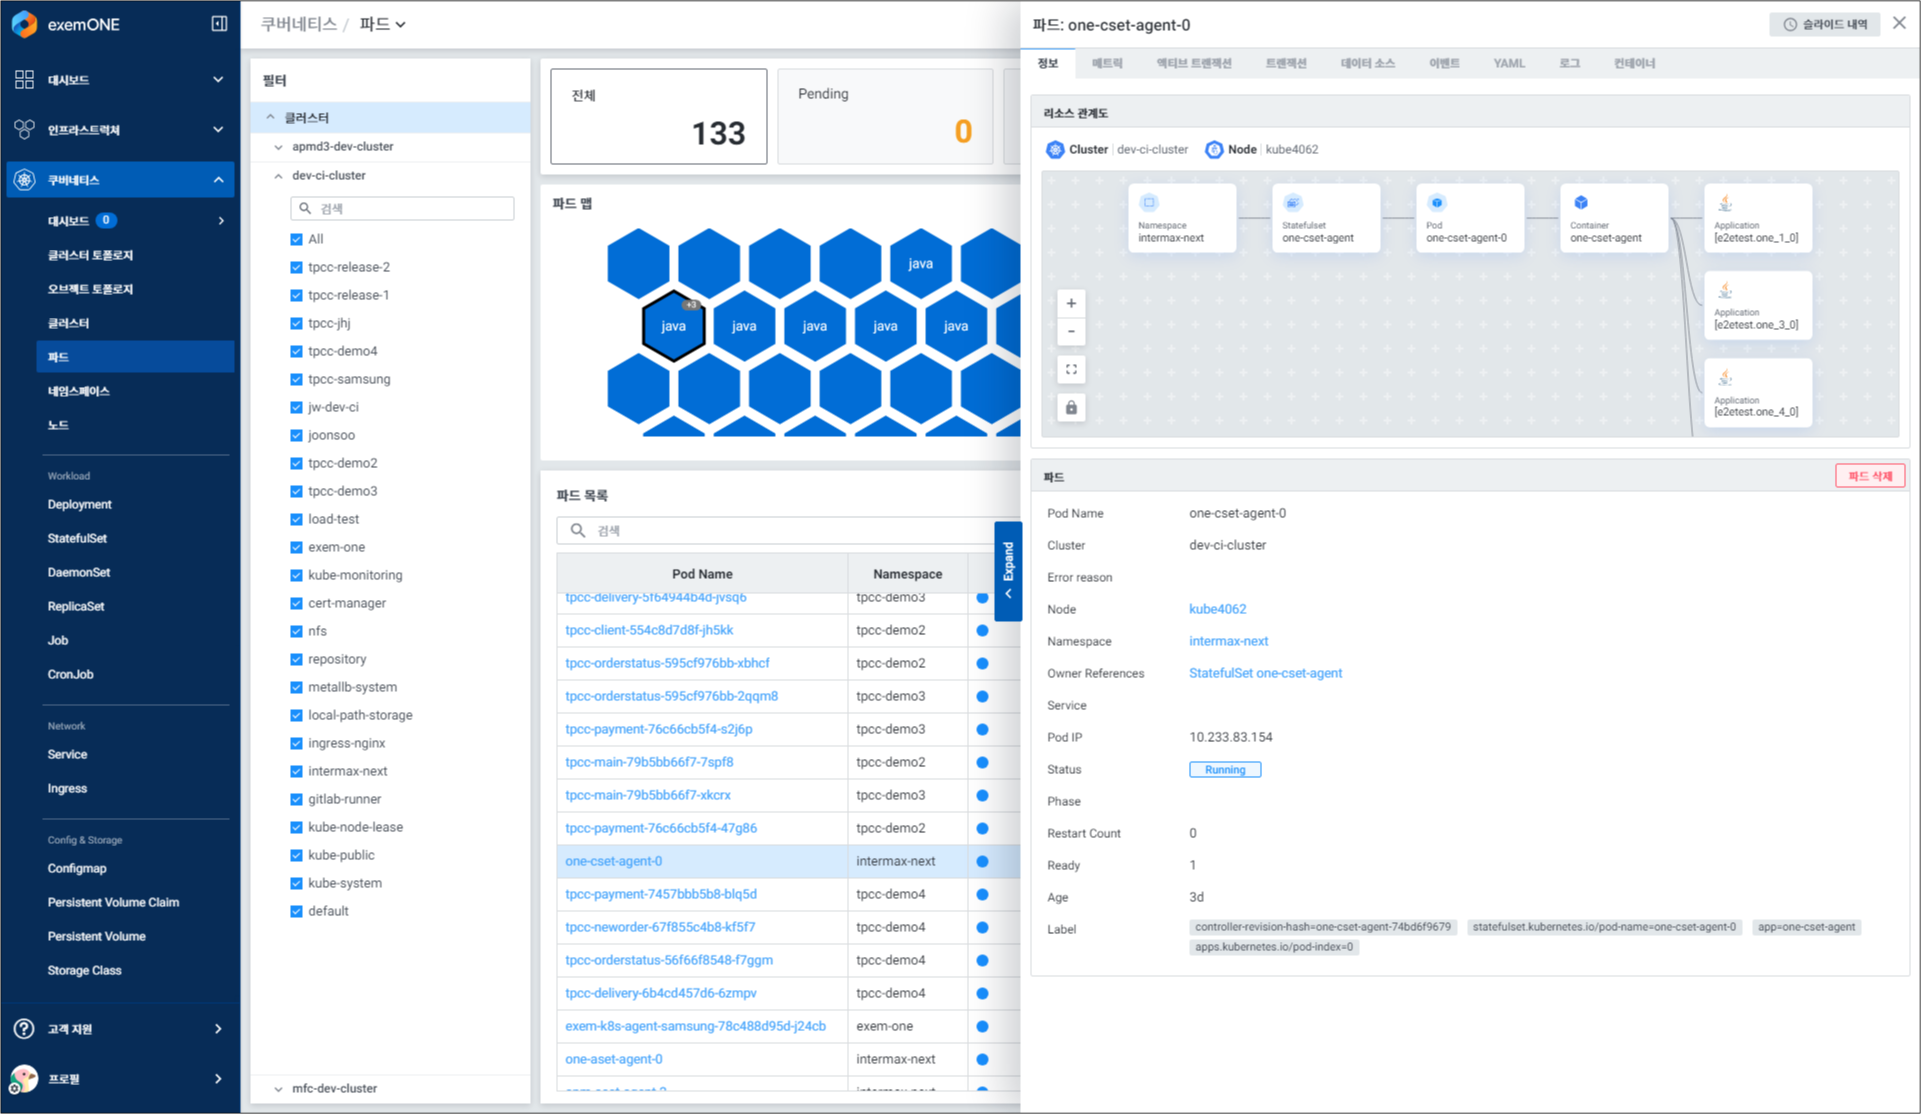
Task: Uncheck the All namespaces checkbox
Action: click(x=297, y=239)
